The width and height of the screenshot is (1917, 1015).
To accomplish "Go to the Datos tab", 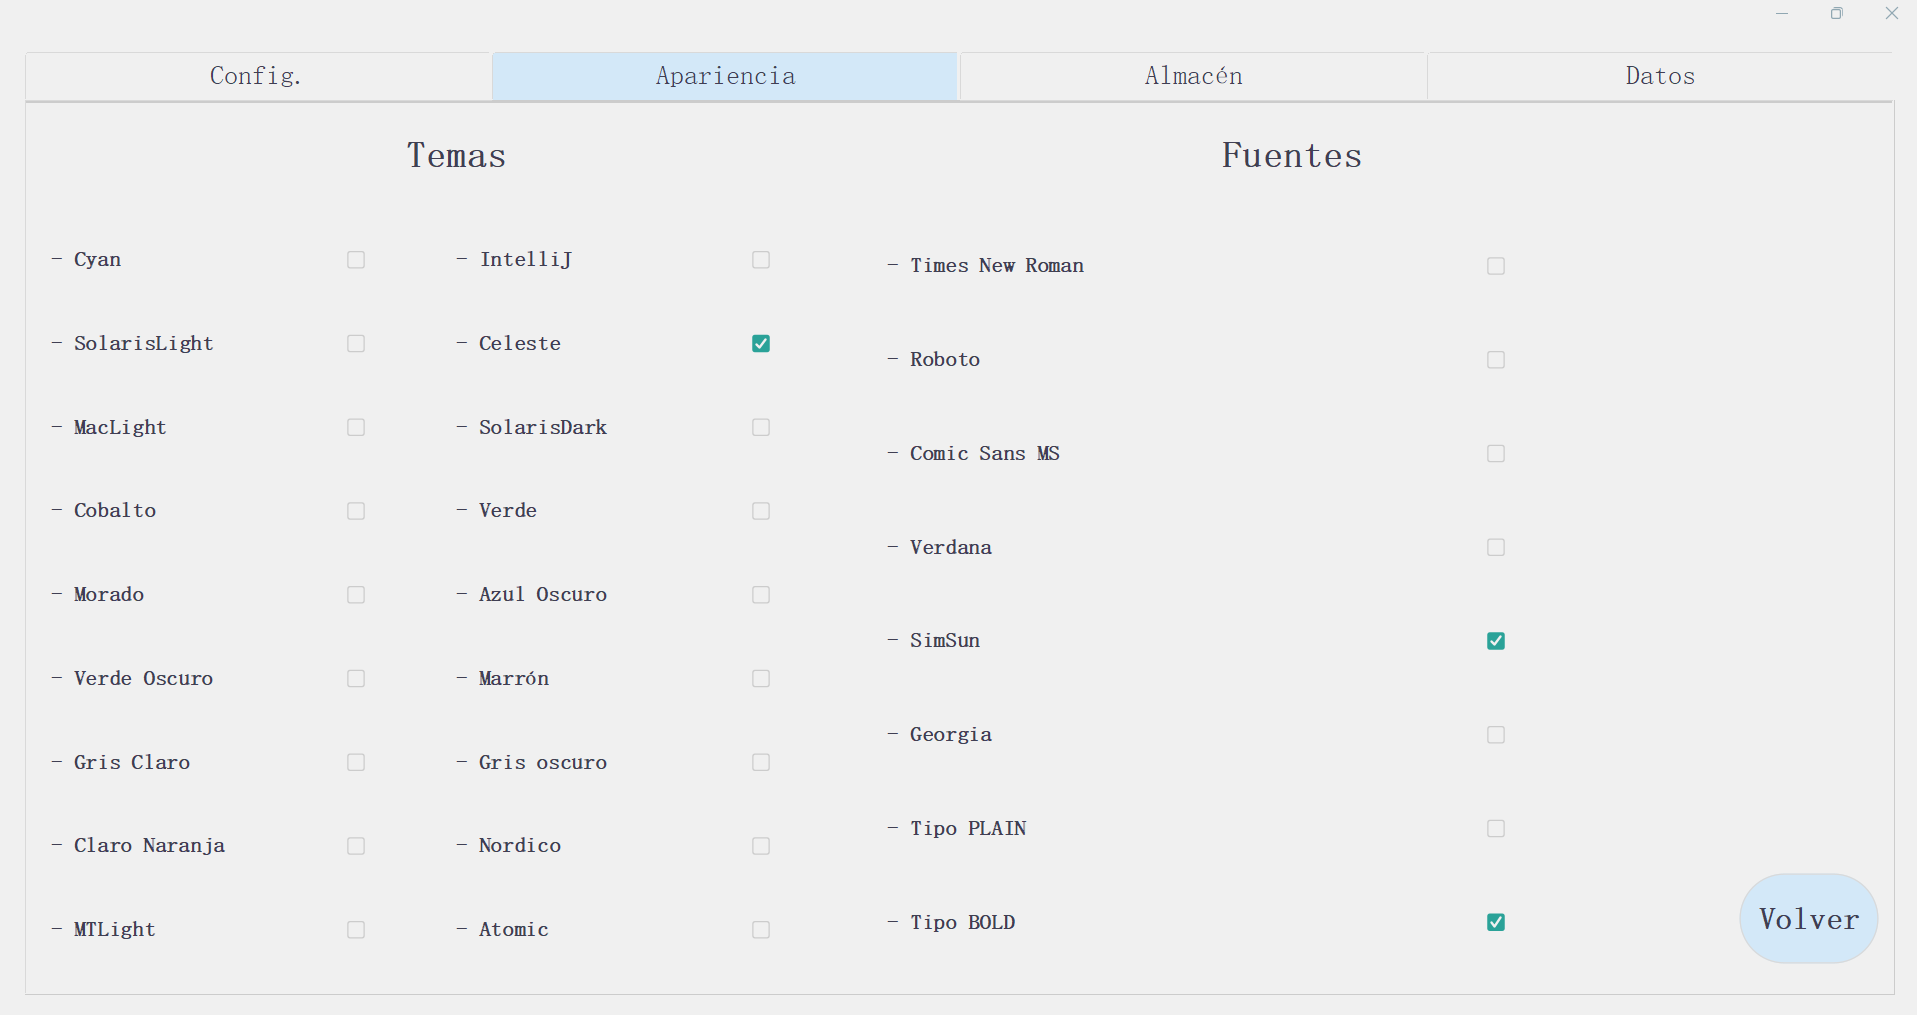I will pos(1660,76).
